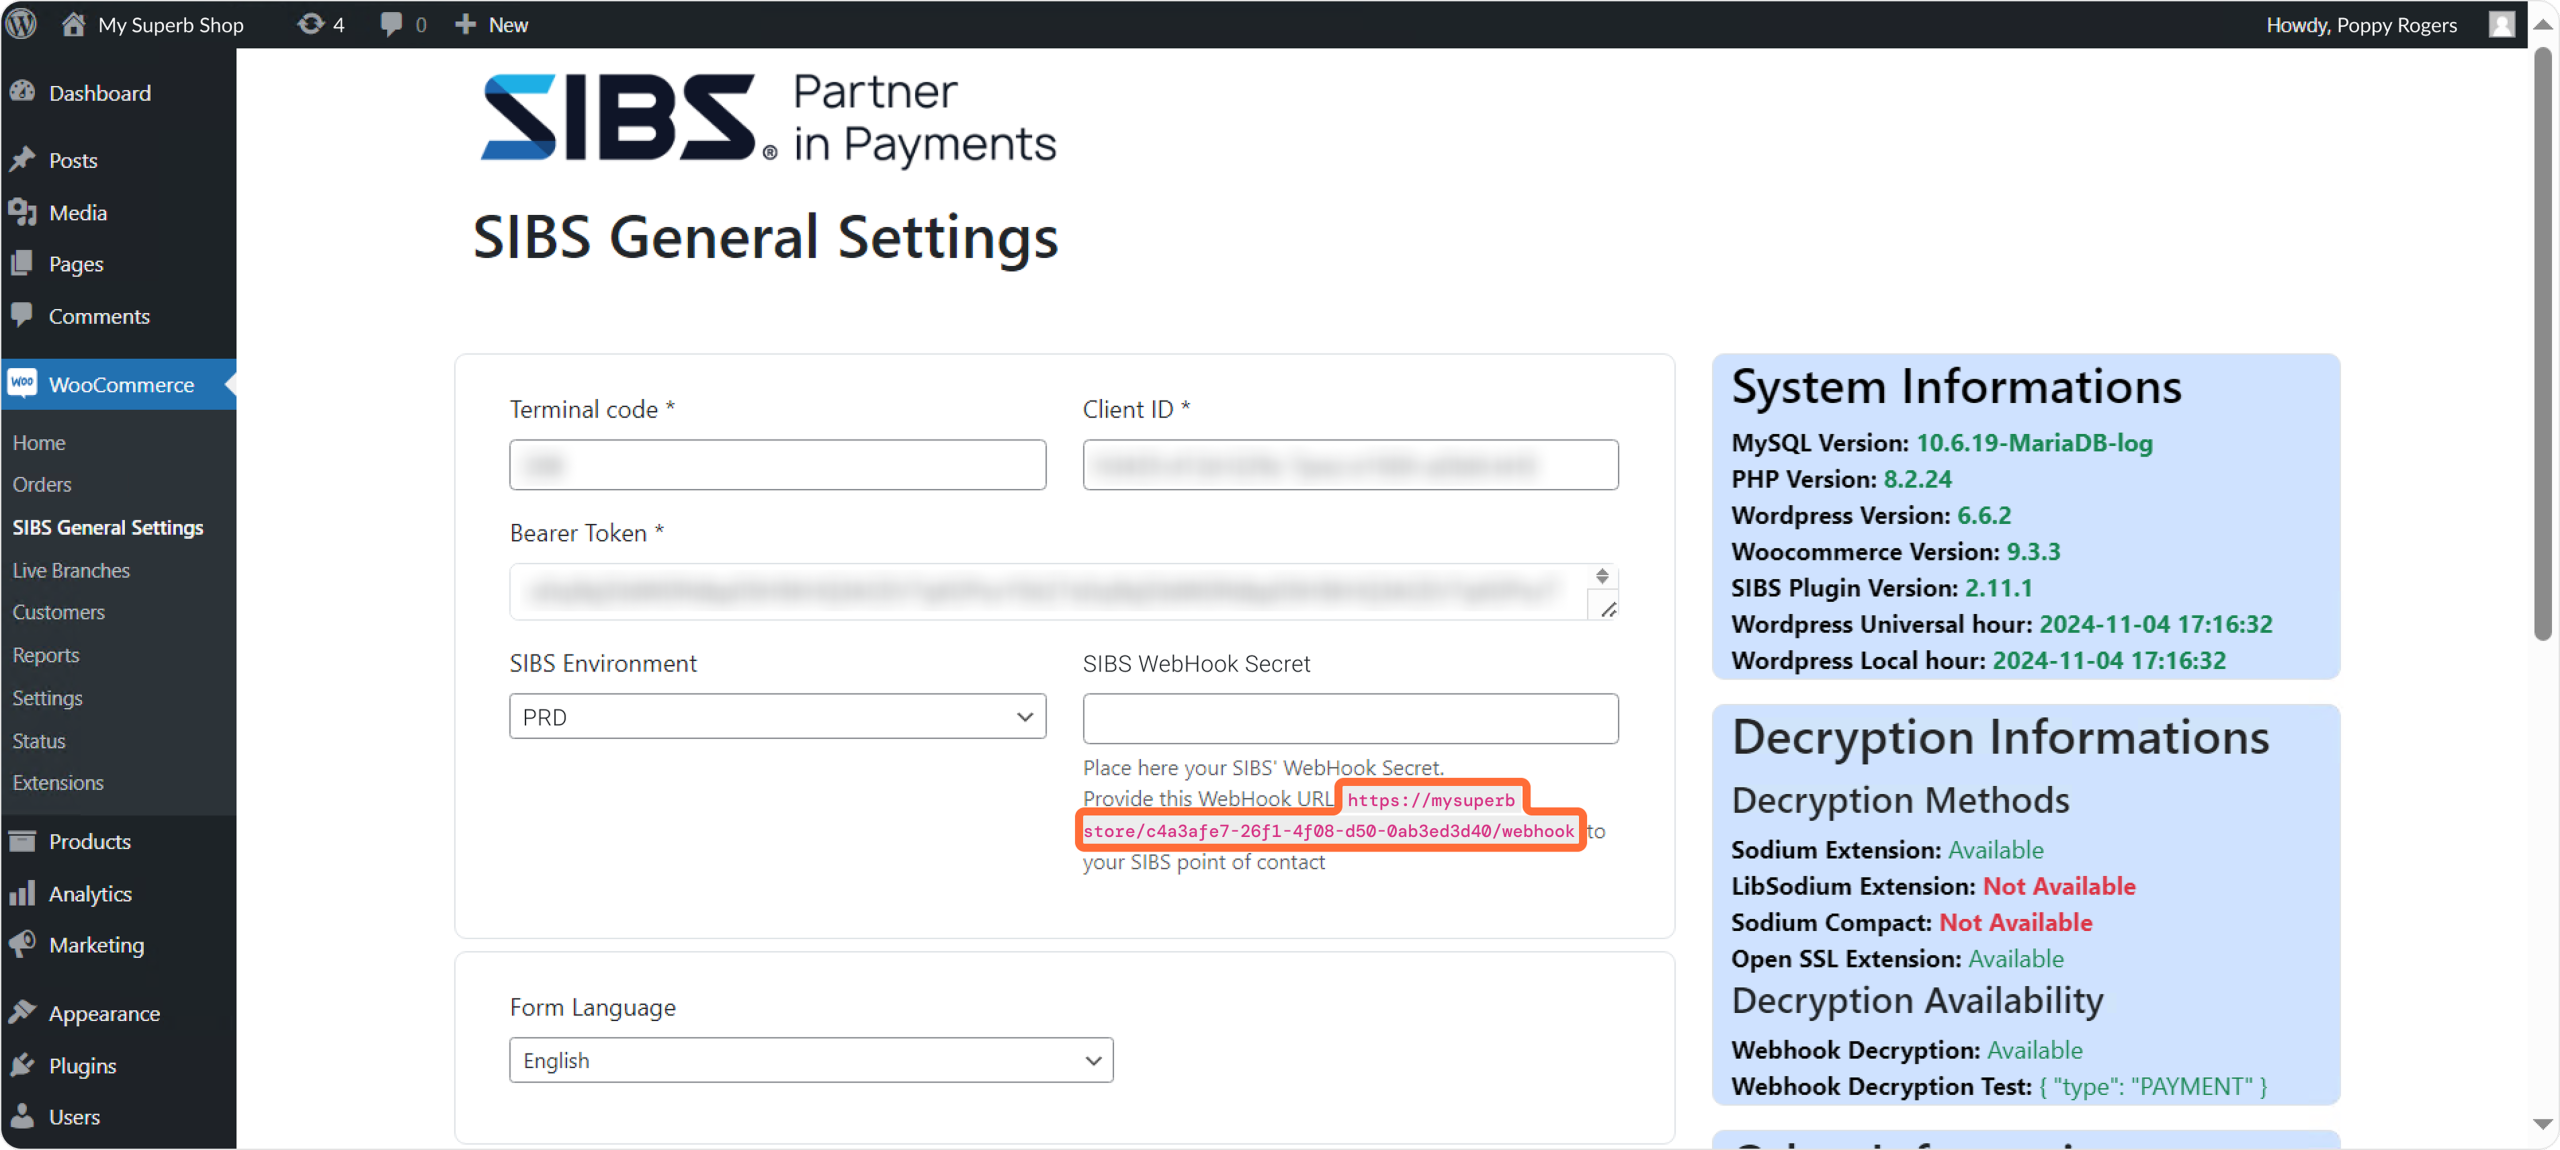Click the comments bubble icon in the top bar

[x=392, y=24]
